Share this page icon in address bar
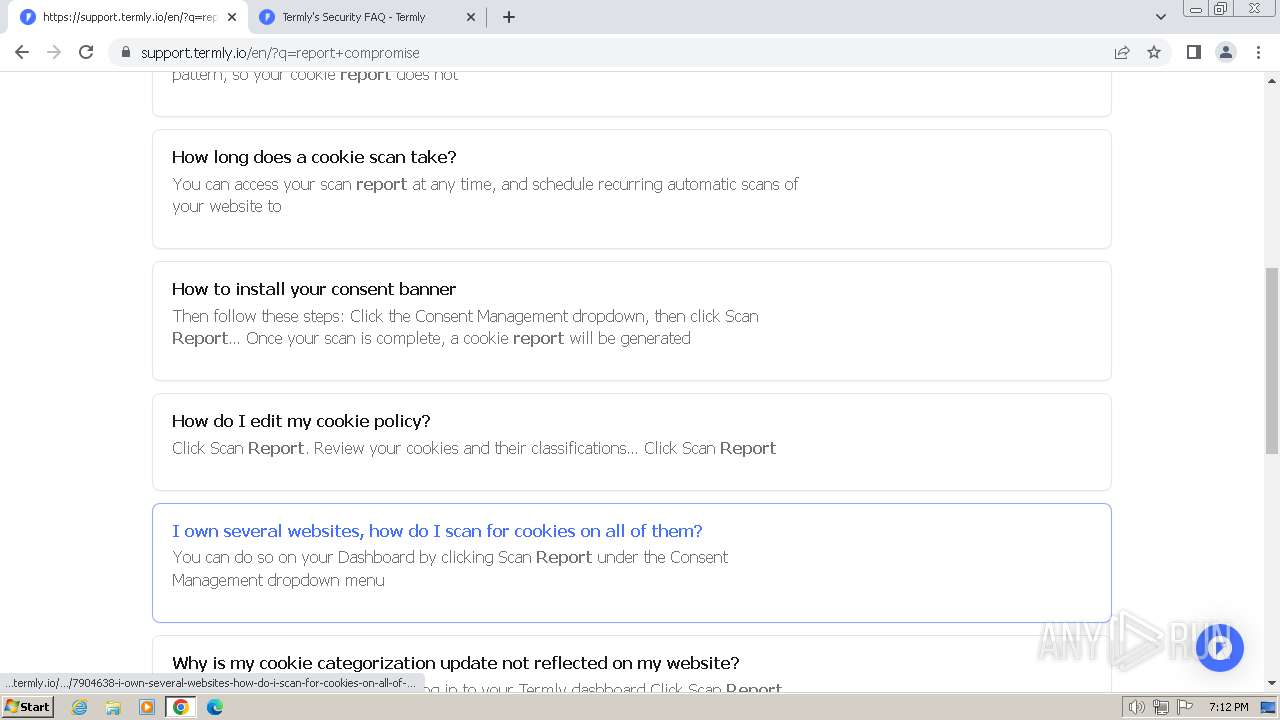 (1122, 52)
